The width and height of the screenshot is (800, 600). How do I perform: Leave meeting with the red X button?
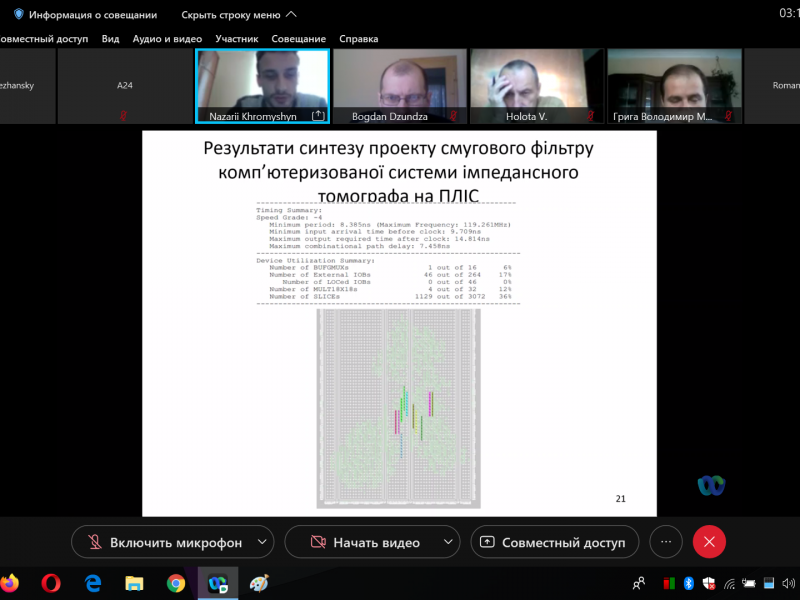(x=709, y=542)
